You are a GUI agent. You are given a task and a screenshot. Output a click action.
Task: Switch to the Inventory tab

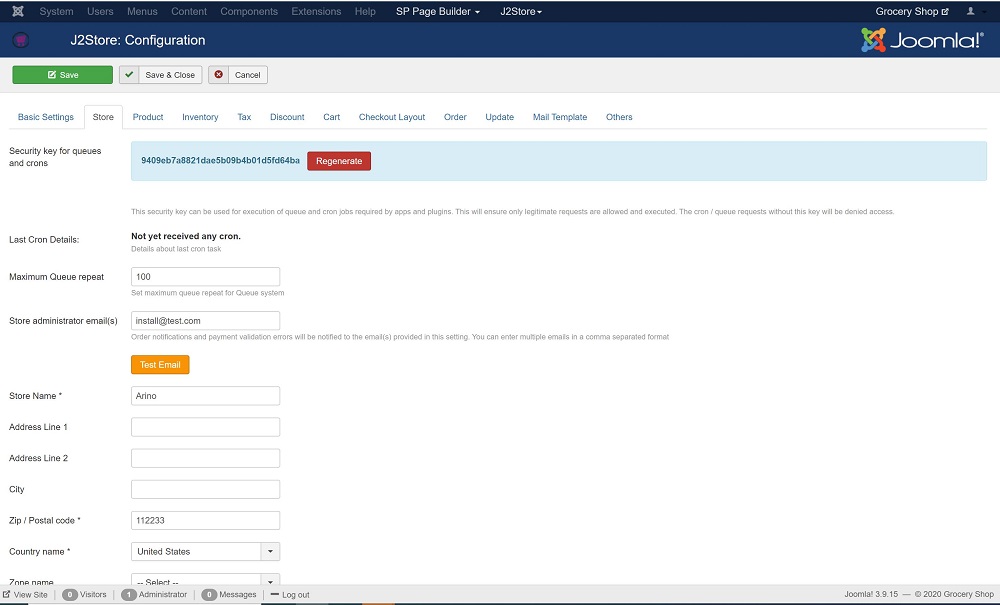point(200,117)
